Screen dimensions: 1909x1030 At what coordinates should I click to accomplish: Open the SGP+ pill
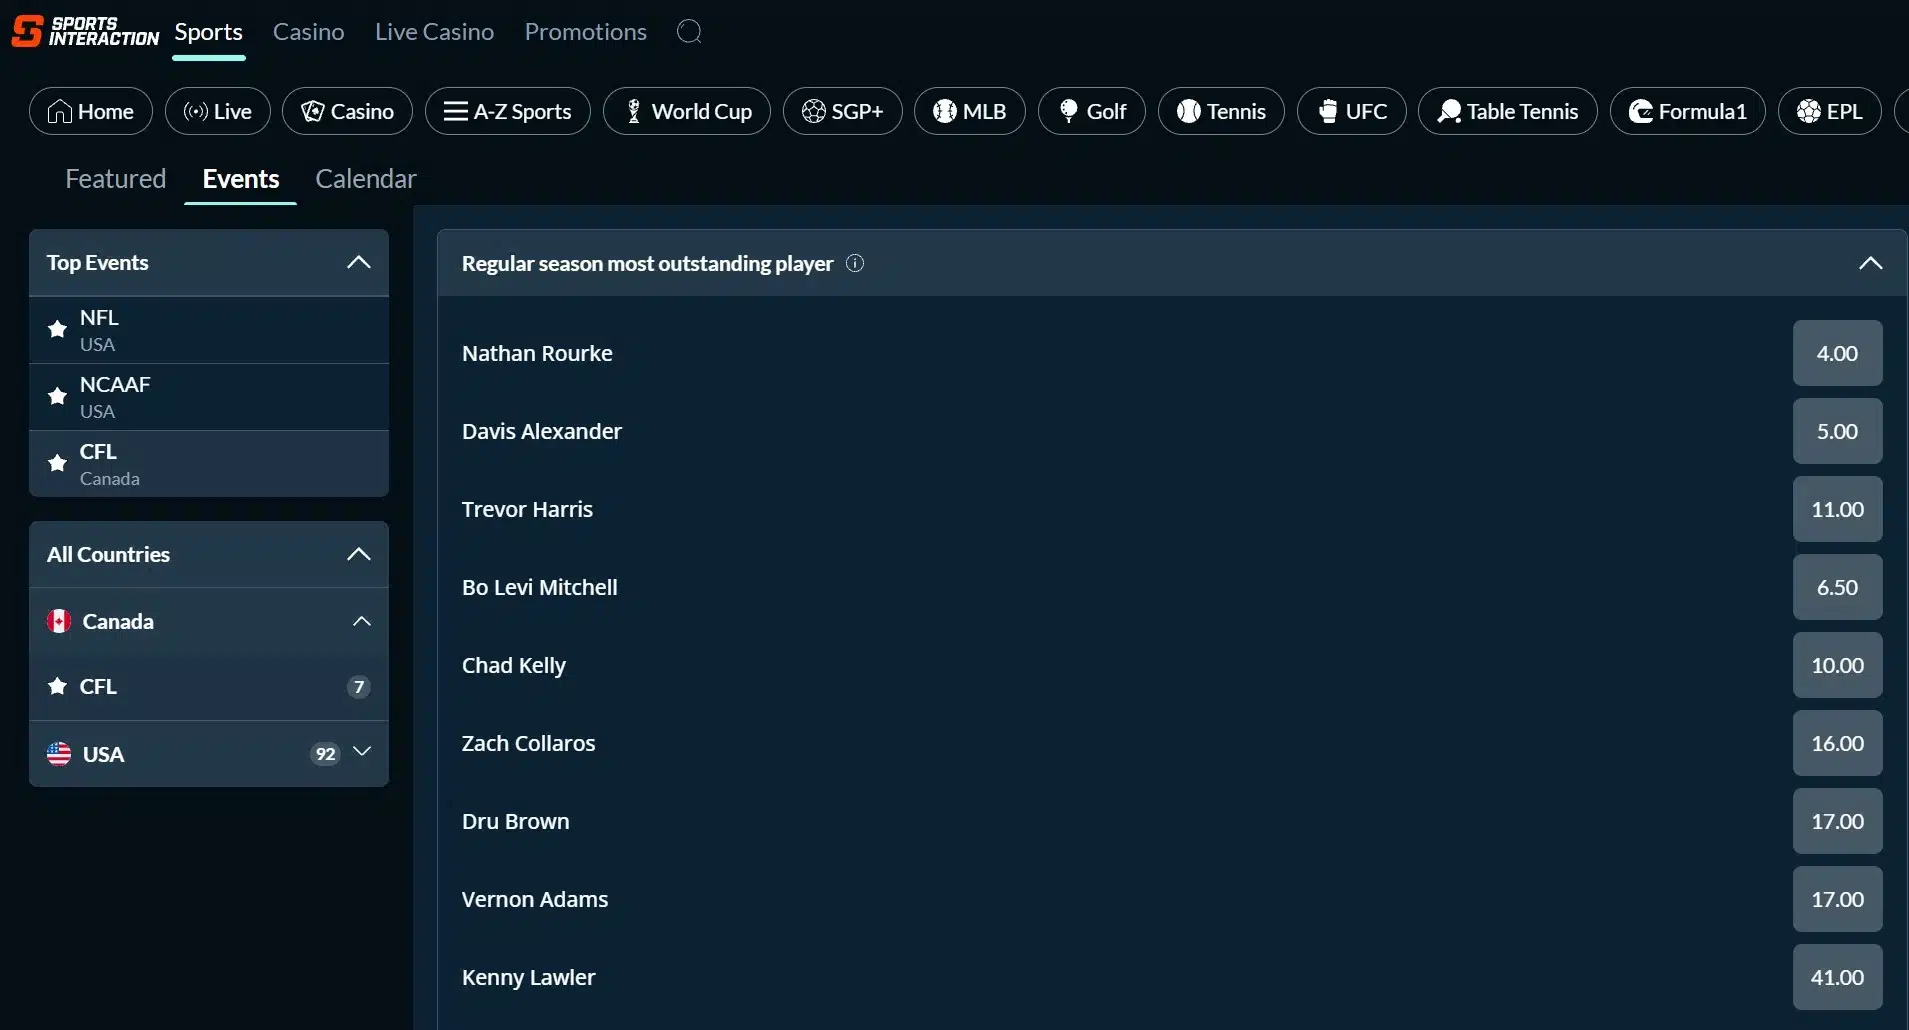coord(843,111)
